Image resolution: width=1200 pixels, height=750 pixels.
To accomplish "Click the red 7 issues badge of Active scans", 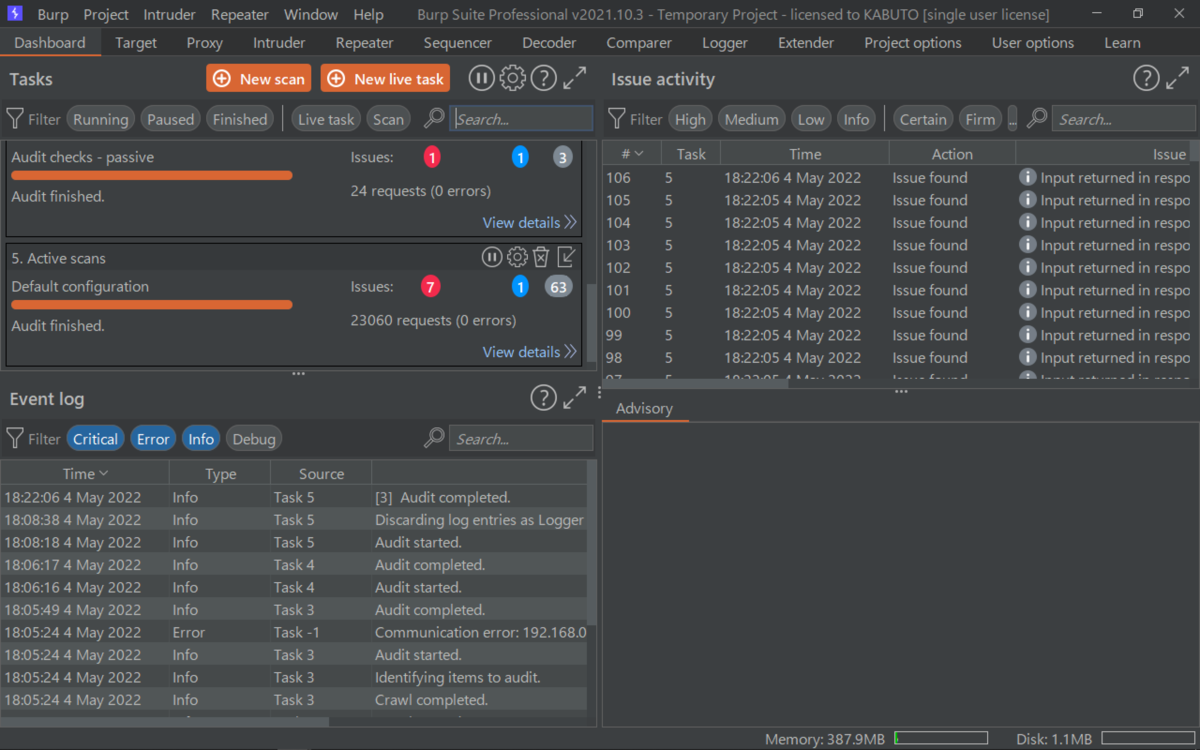I will [430, 287].
